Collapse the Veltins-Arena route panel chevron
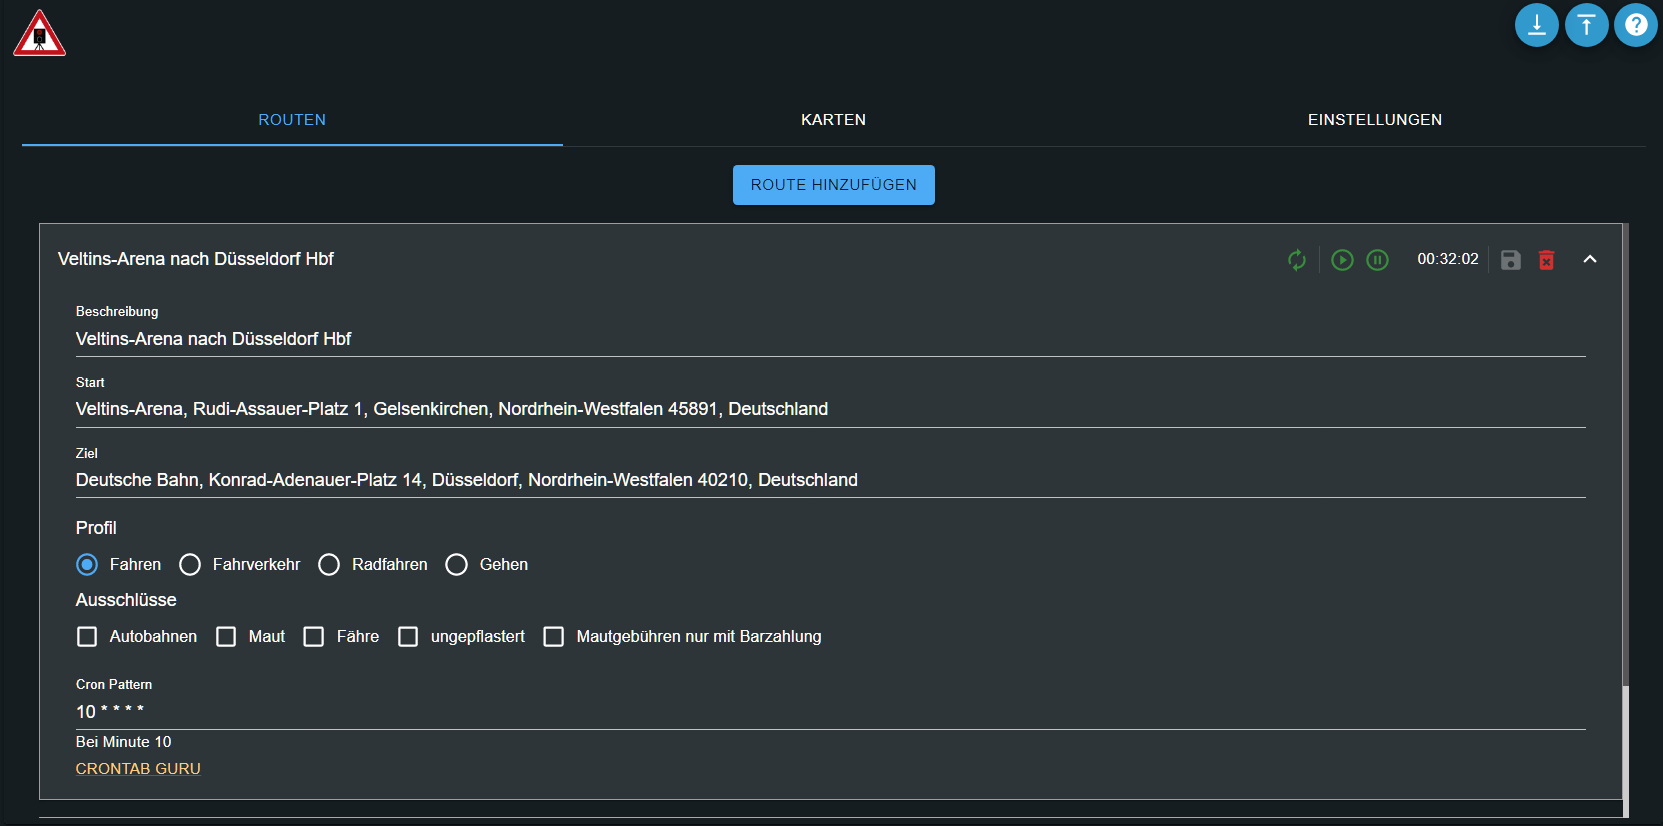Image resolution: width=1663 pixels, height=826 pixels. pyautogui.click(x=1590, y=259)
